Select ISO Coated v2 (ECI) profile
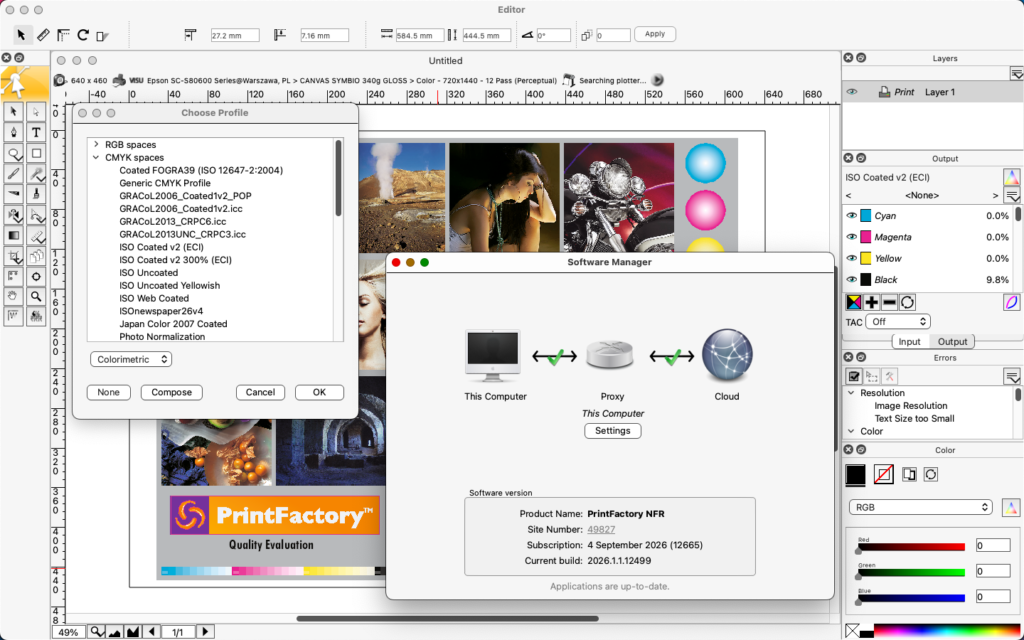The height and width of the screenshot is (640, 1024). point(161,247)
